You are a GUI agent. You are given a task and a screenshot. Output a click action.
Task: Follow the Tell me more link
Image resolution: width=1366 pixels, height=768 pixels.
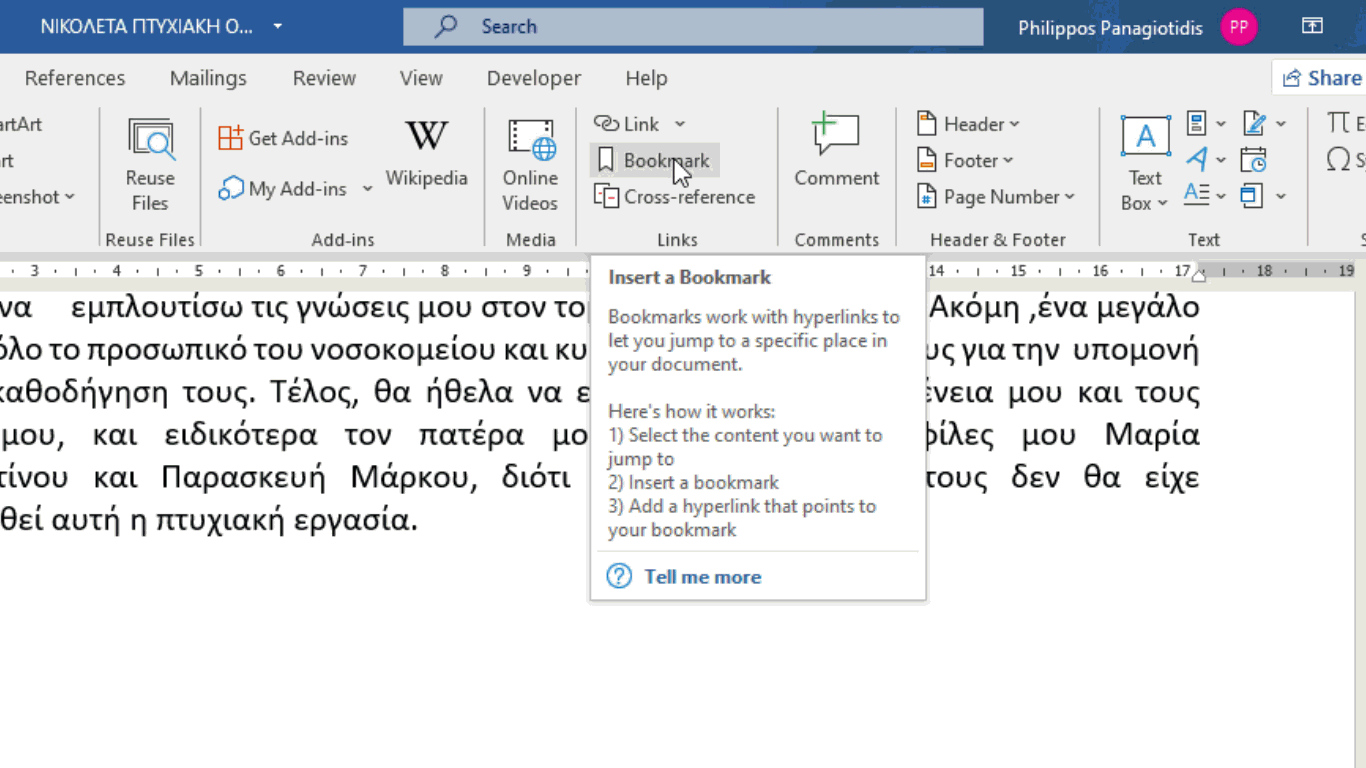702,576
